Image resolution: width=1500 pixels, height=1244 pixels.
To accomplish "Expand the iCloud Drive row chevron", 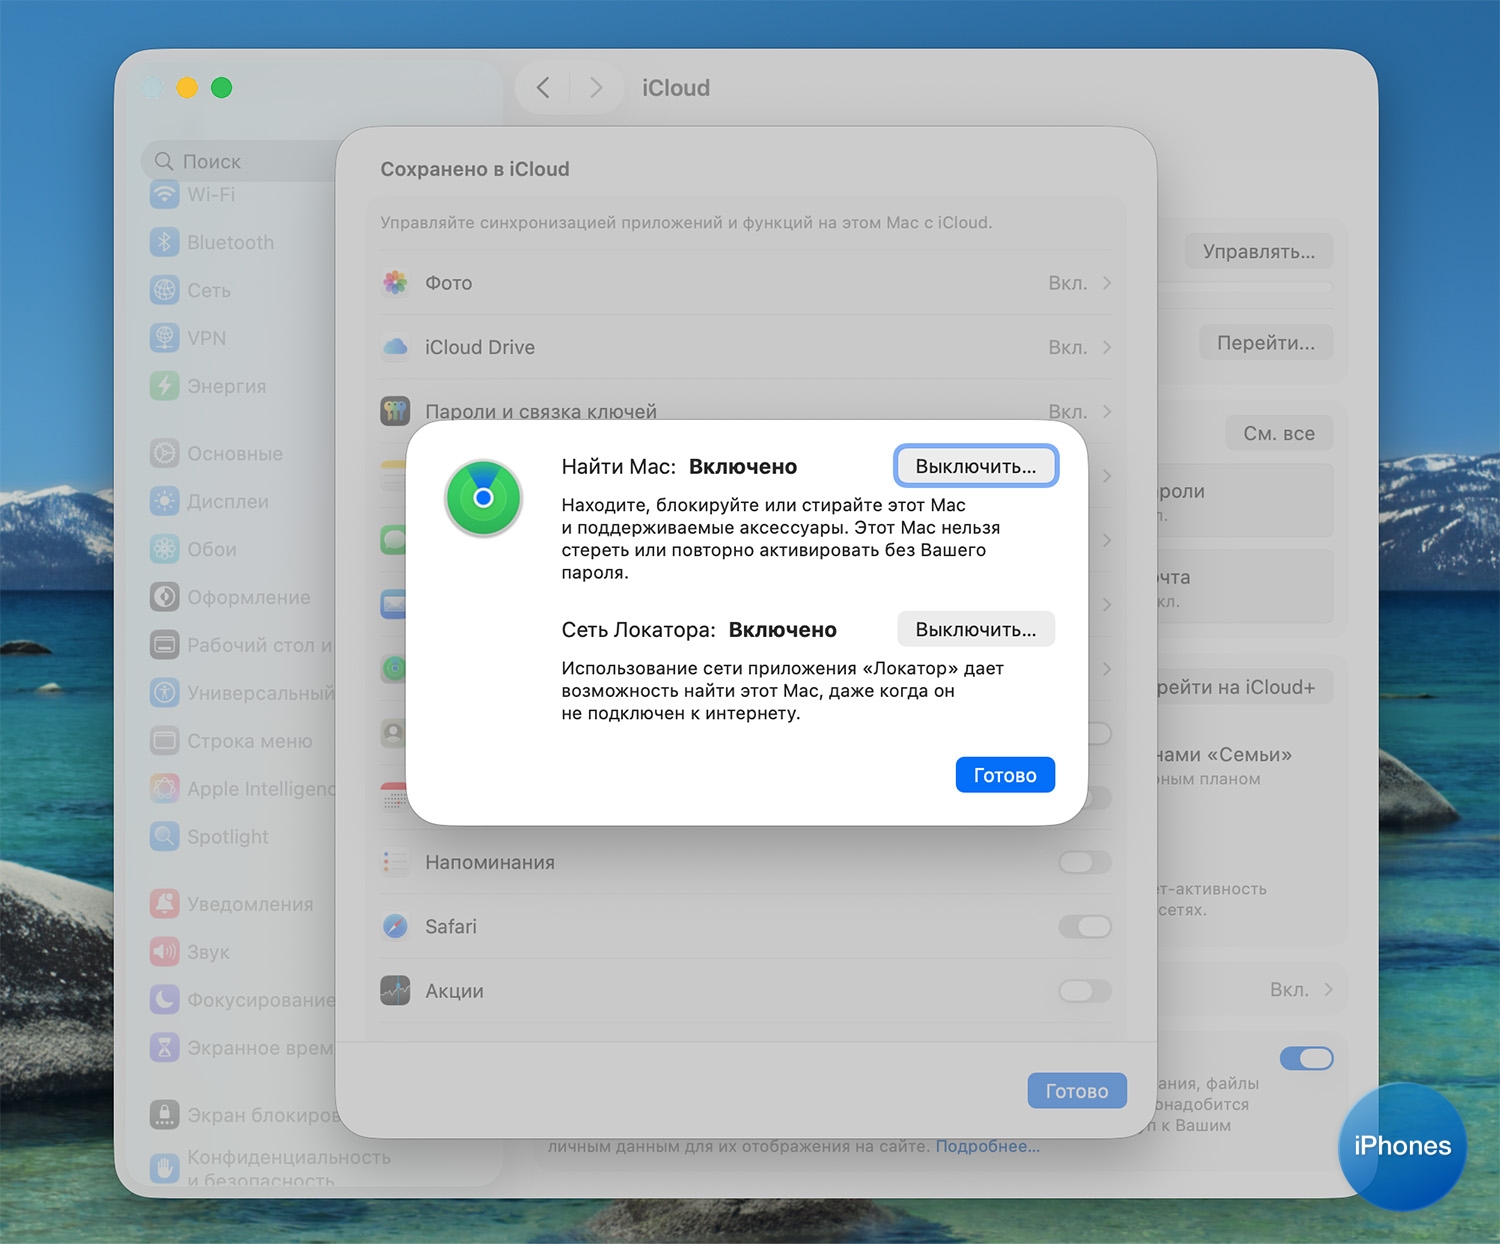I will (1107, 347).
